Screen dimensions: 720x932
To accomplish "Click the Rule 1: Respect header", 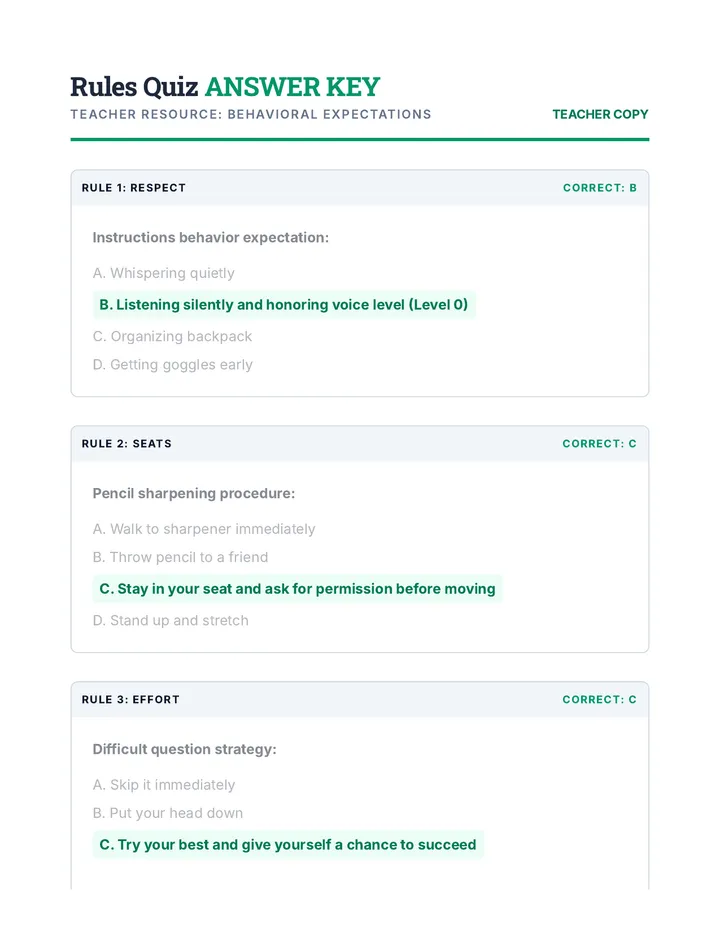I will tap(134, 188).
